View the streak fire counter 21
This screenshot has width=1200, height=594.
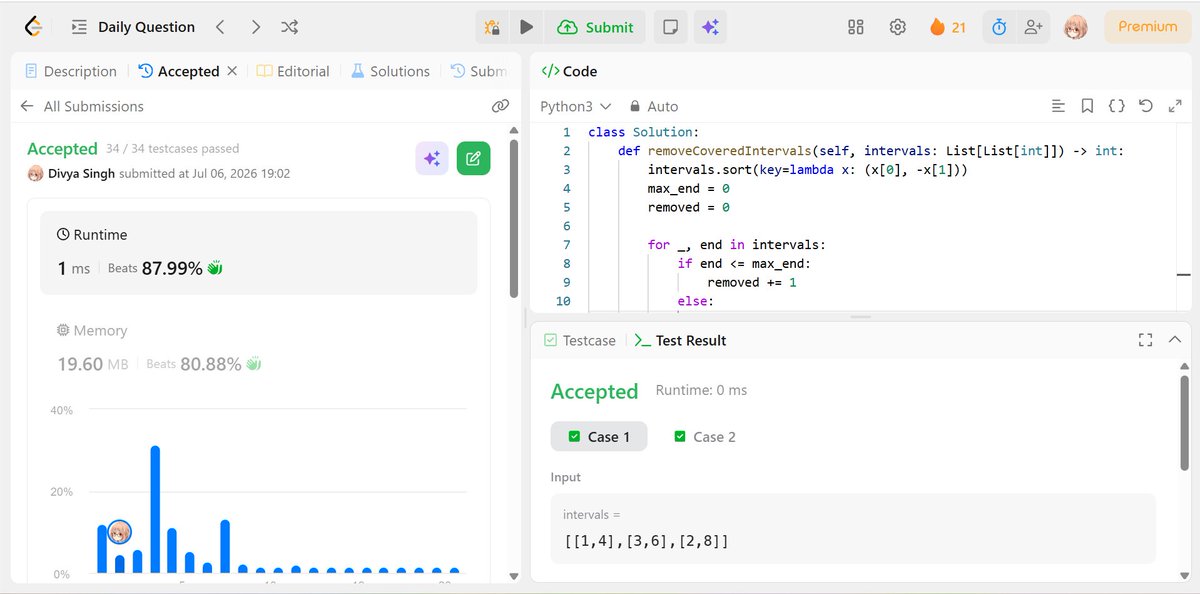948,27
